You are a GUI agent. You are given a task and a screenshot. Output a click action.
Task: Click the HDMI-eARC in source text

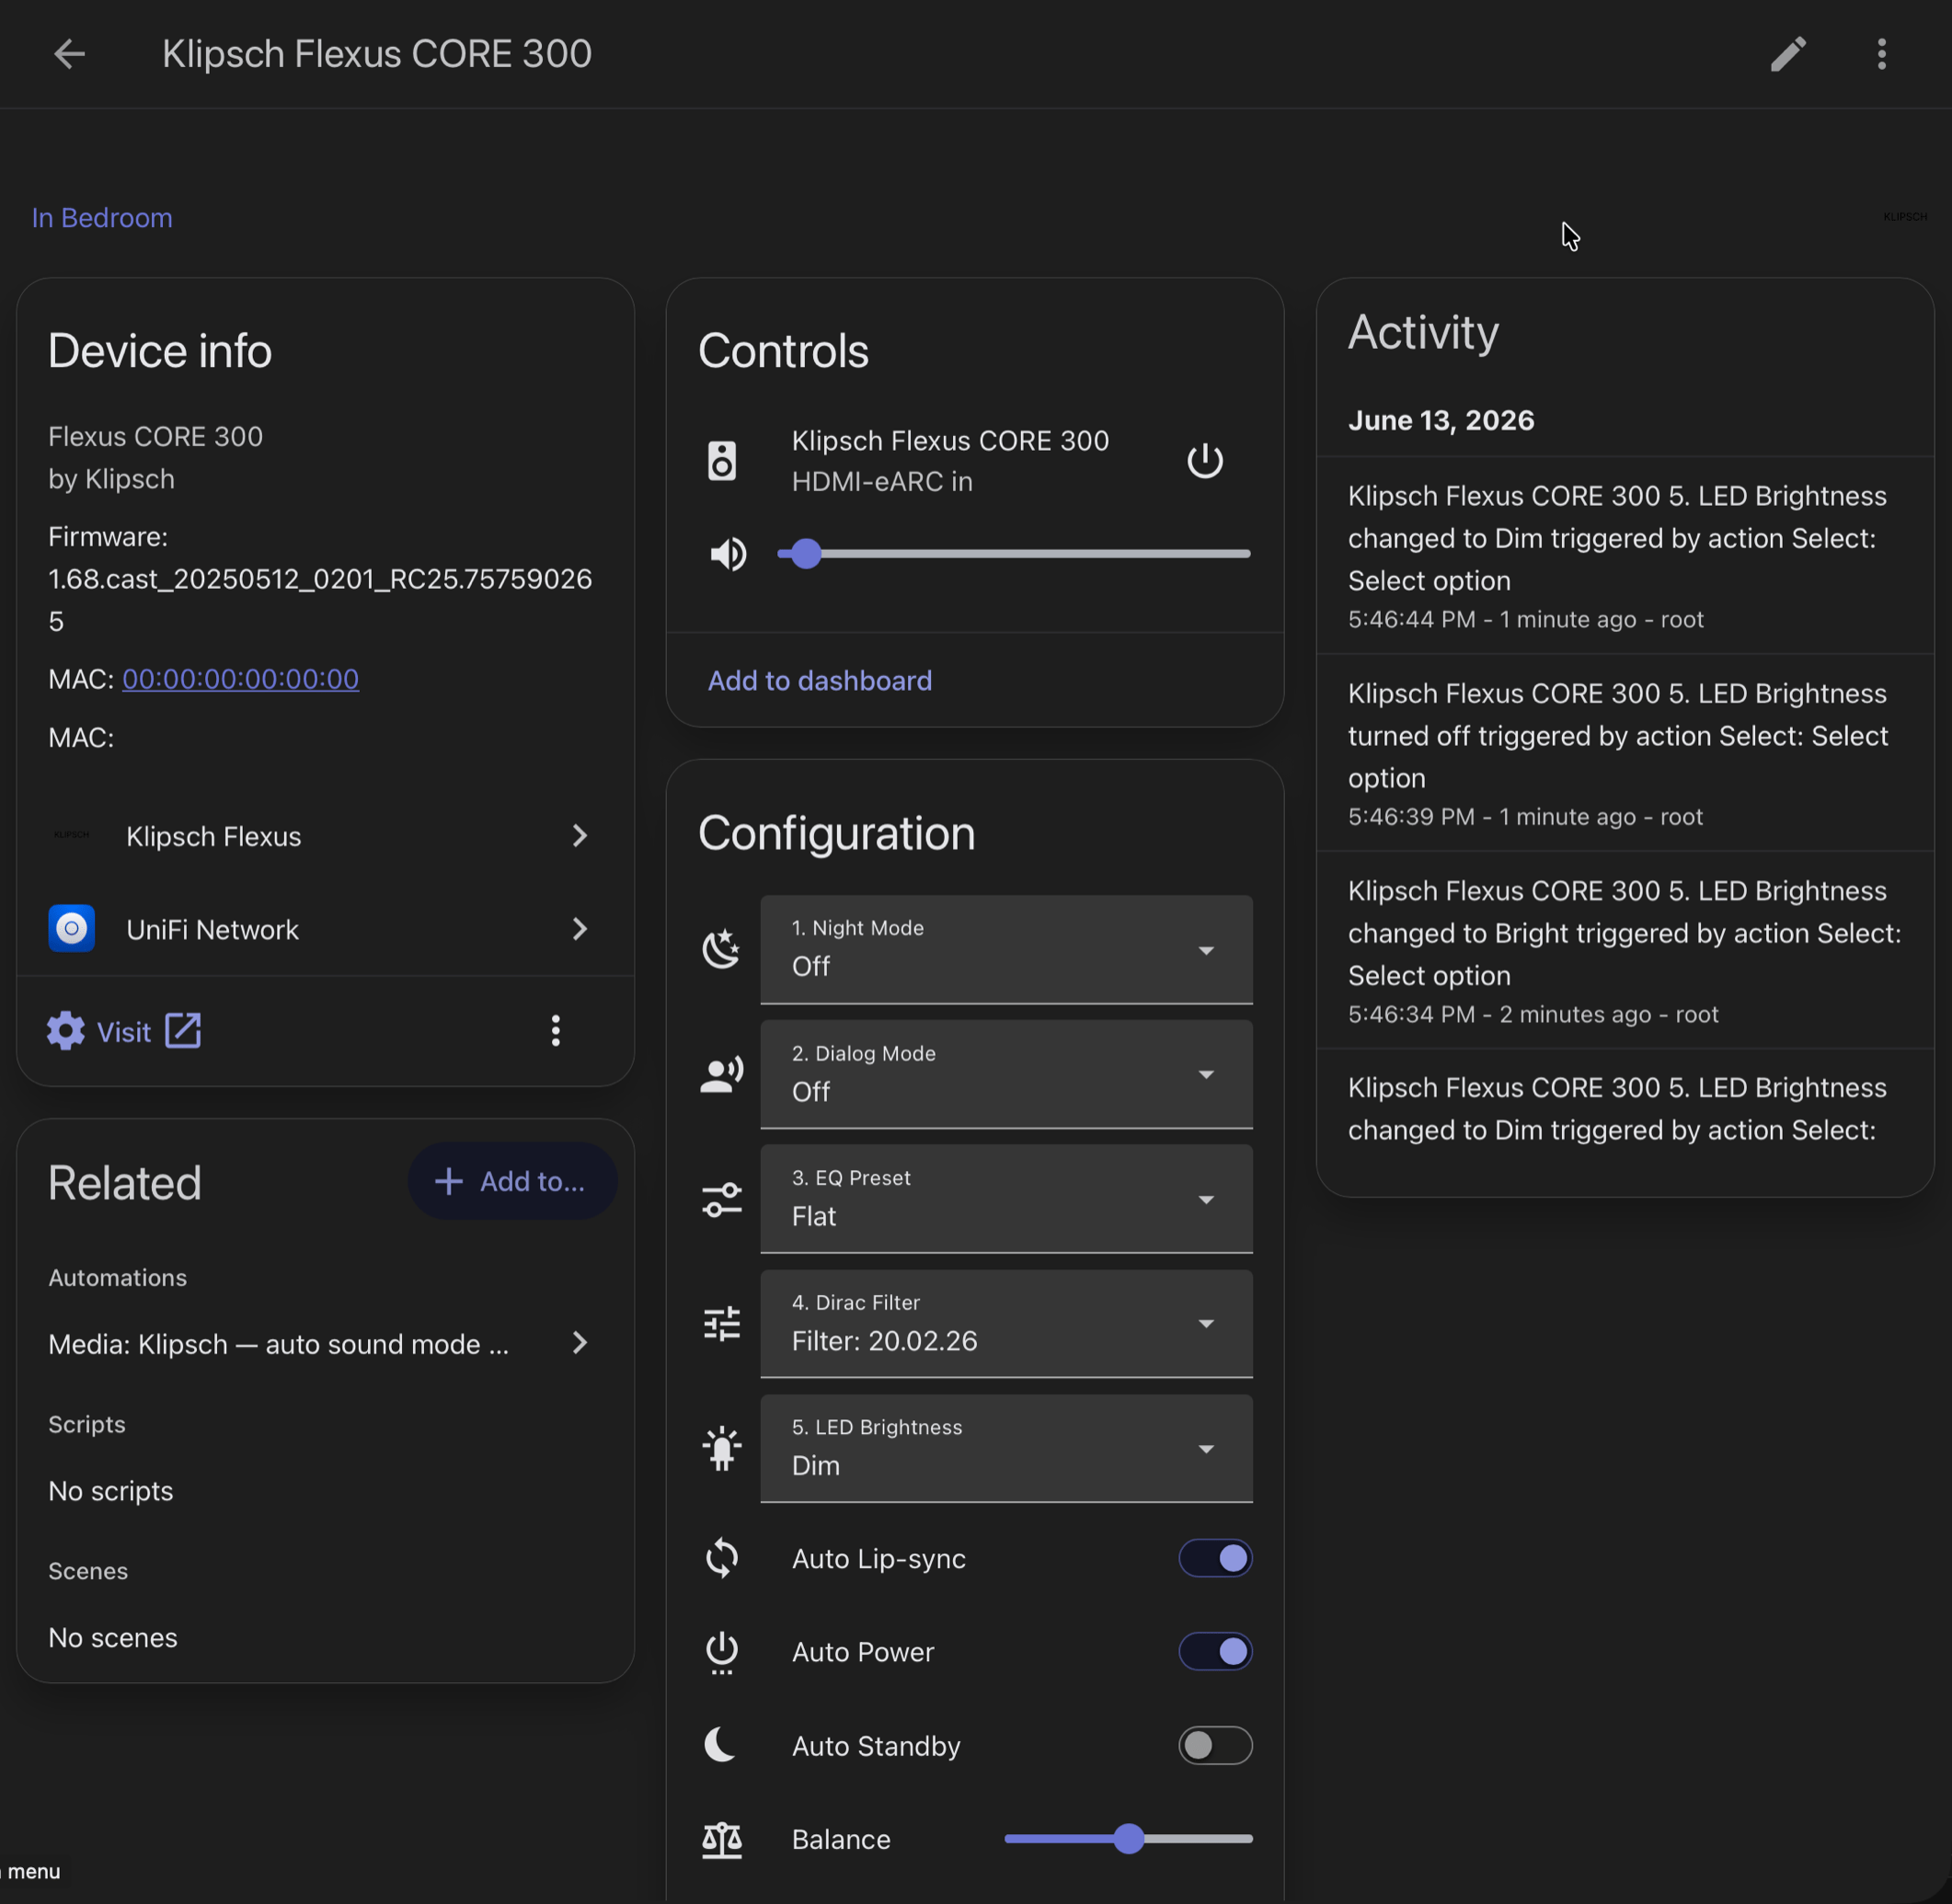(882, 482)
